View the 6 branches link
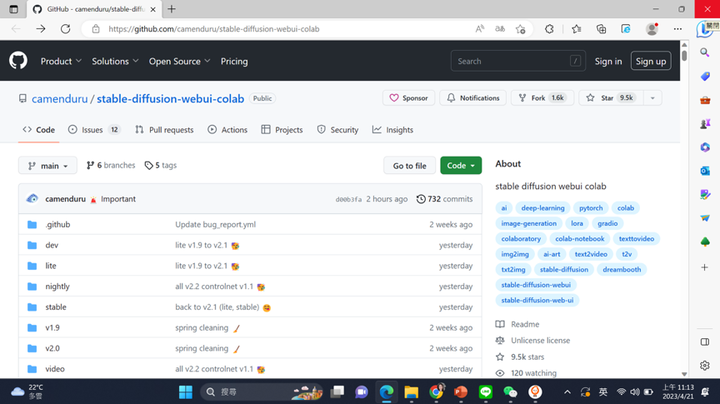This screenshot has width=720, height=404. point(111,165)
